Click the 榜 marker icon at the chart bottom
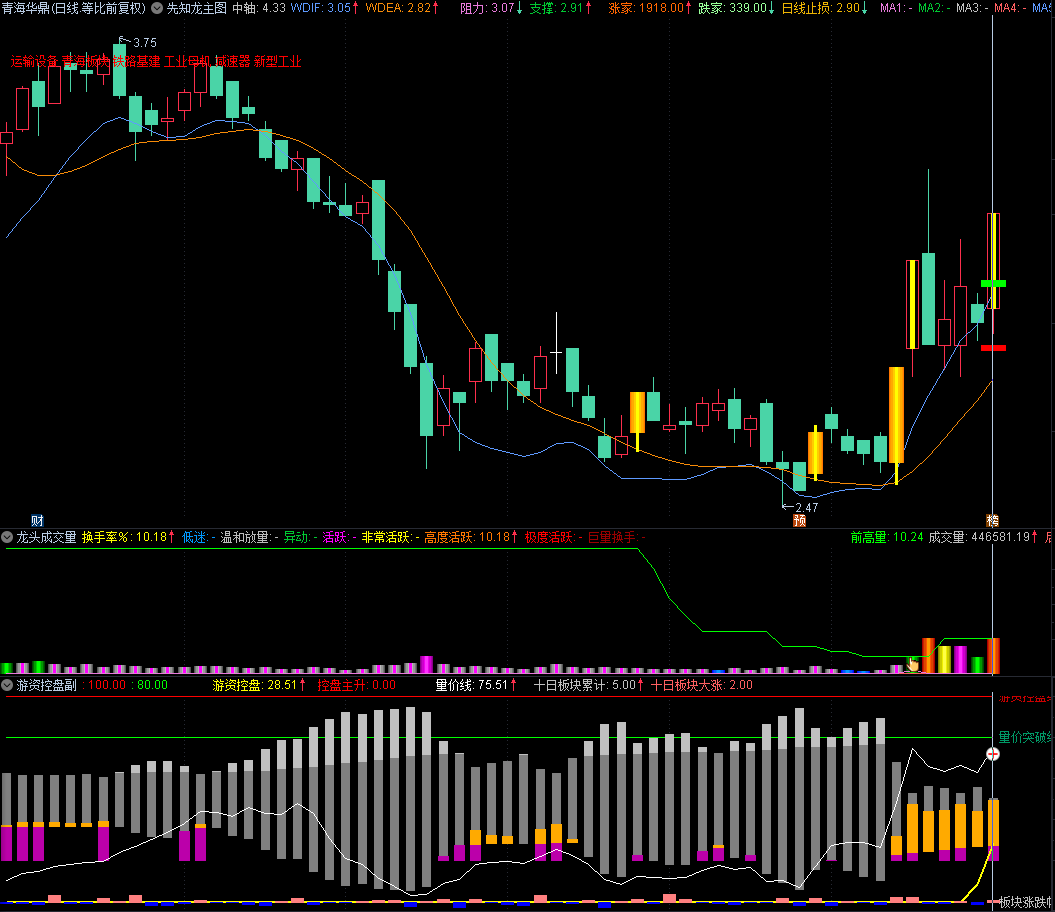Screen dimensions: 1055x912 [x=992, y=520]
